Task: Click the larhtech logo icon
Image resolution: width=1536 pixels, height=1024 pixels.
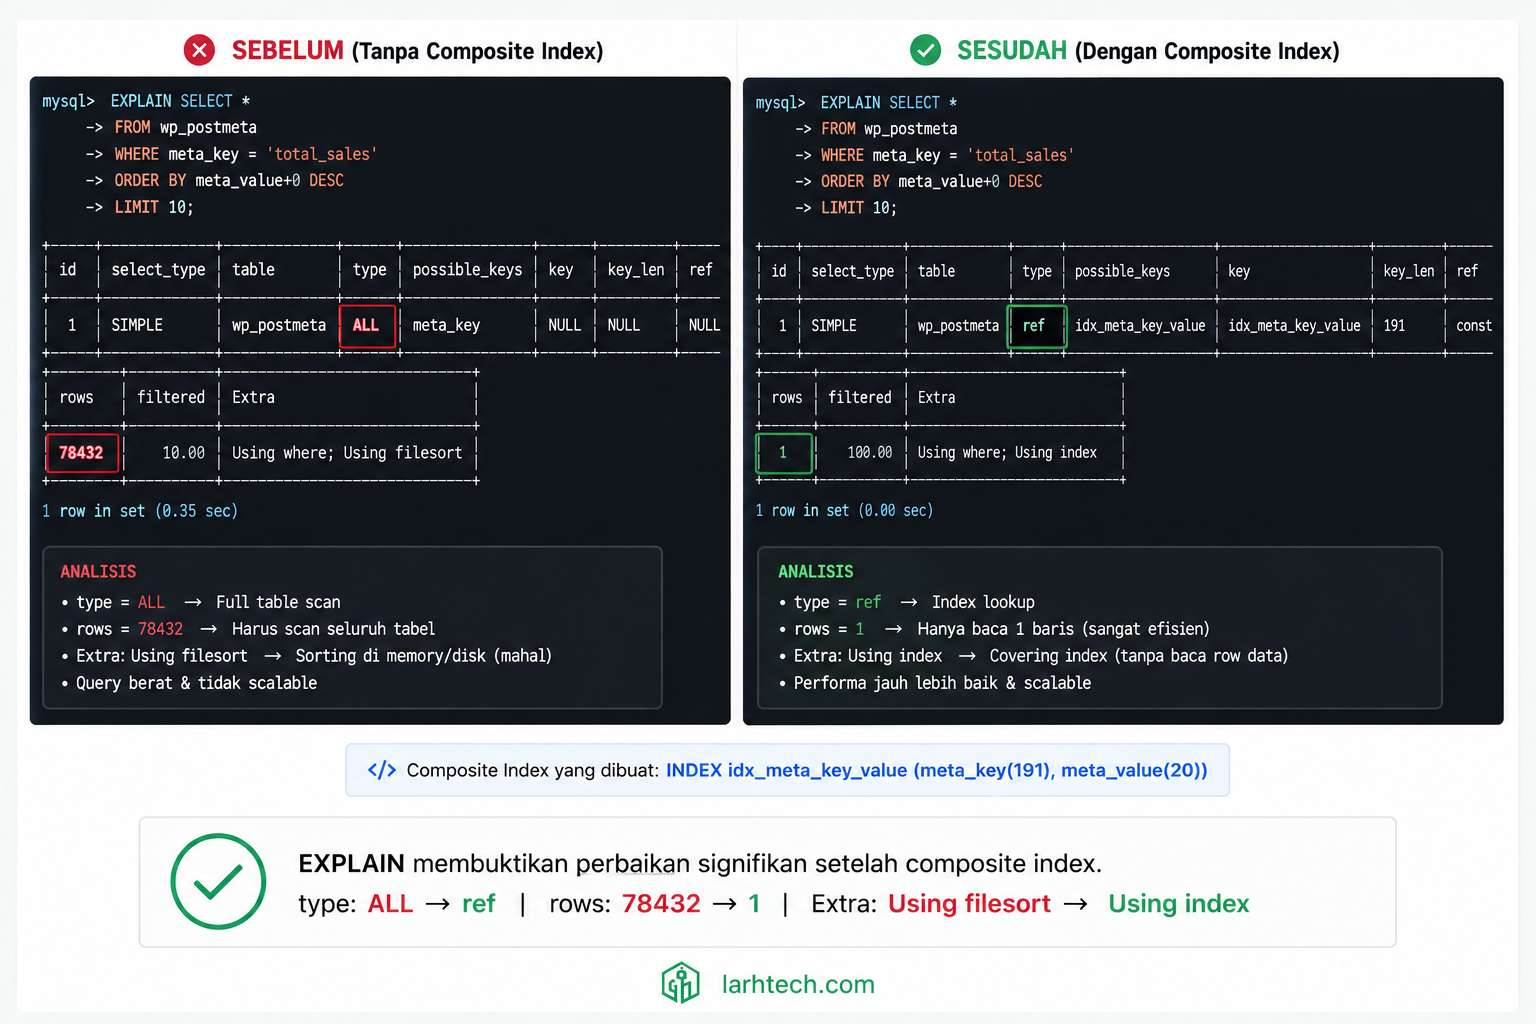Action: coord(681,984)
